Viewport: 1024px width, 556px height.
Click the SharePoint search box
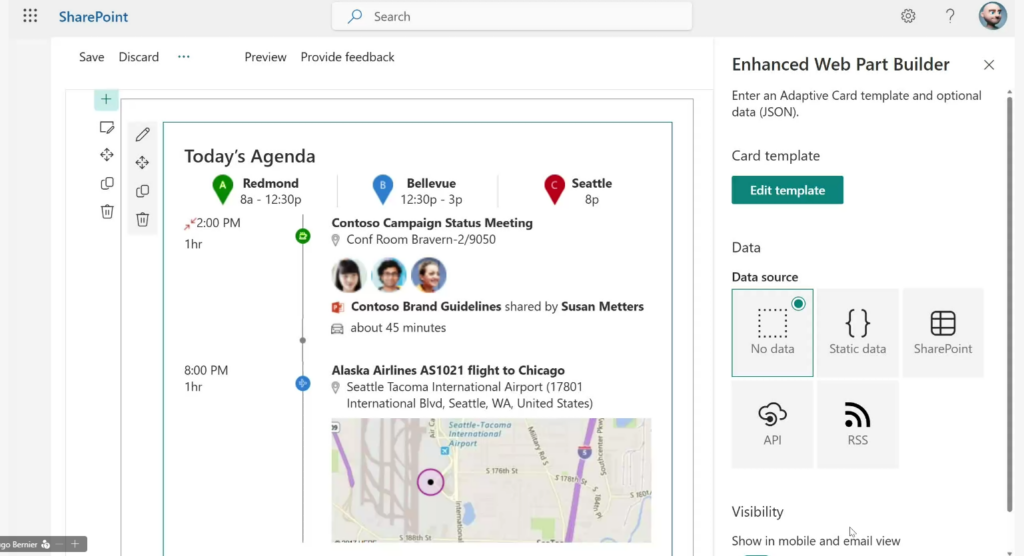click(x=512, y=16)
